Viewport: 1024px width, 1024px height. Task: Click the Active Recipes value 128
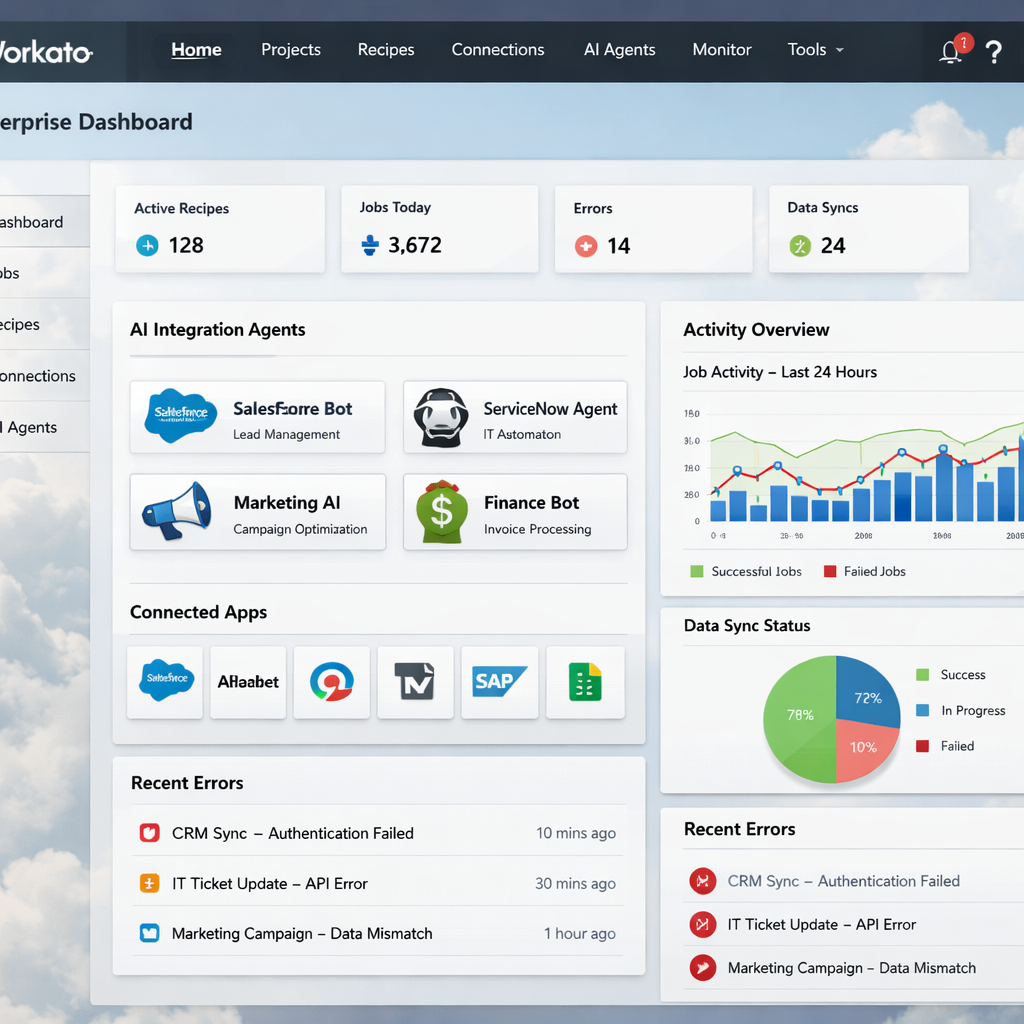(186, 246)
